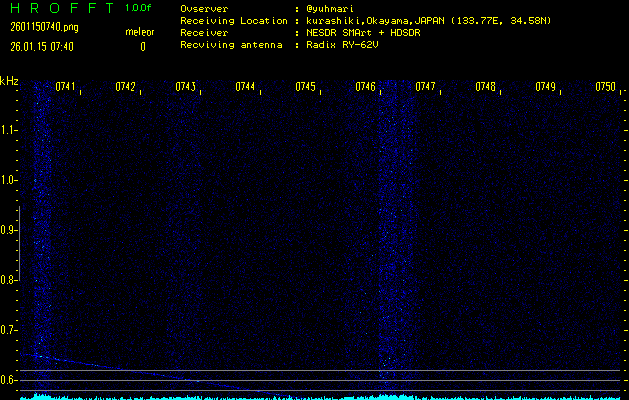Click the observer name @yuhmari
629x400 pixels.
click(x=329, y=9)
